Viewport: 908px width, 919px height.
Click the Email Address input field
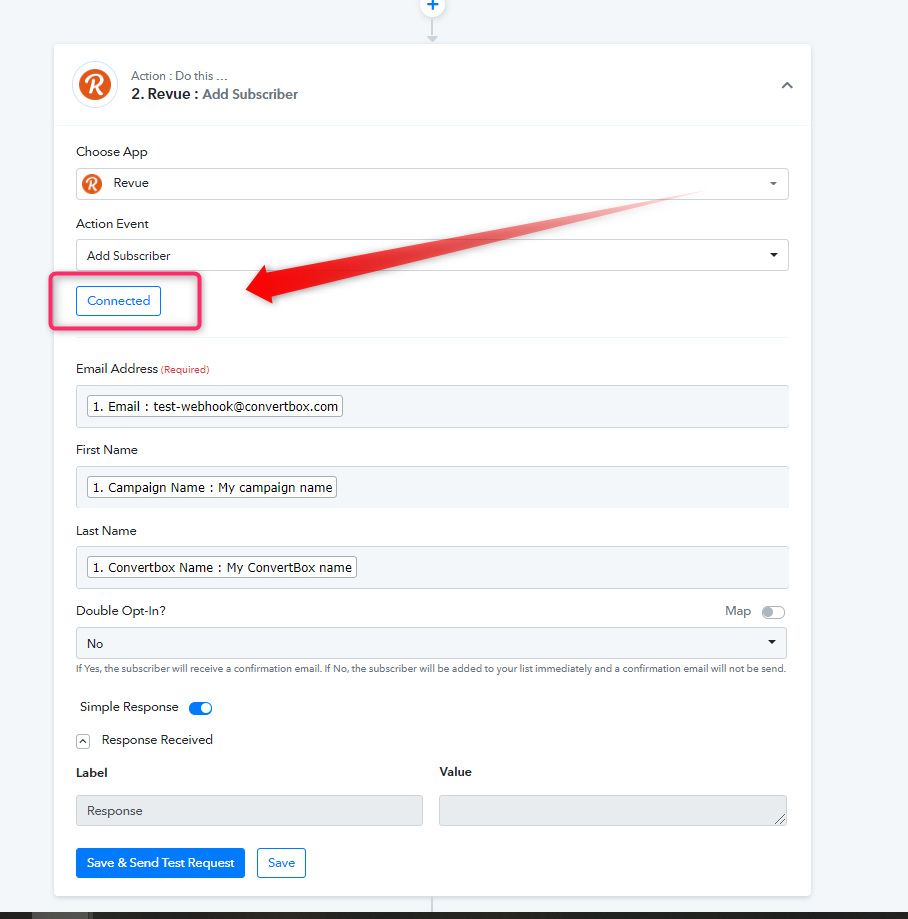432,406
